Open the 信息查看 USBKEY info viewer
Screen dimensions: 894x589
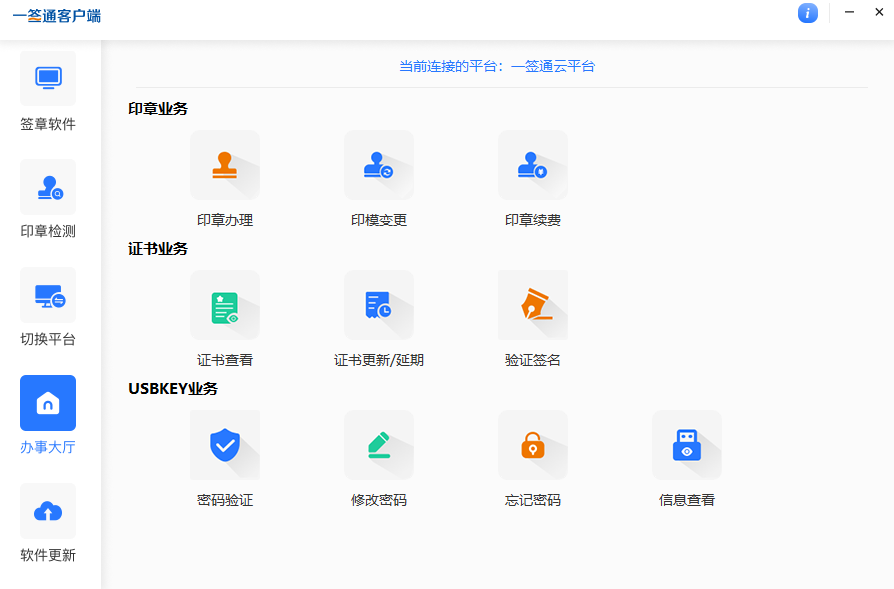(687, 445)
